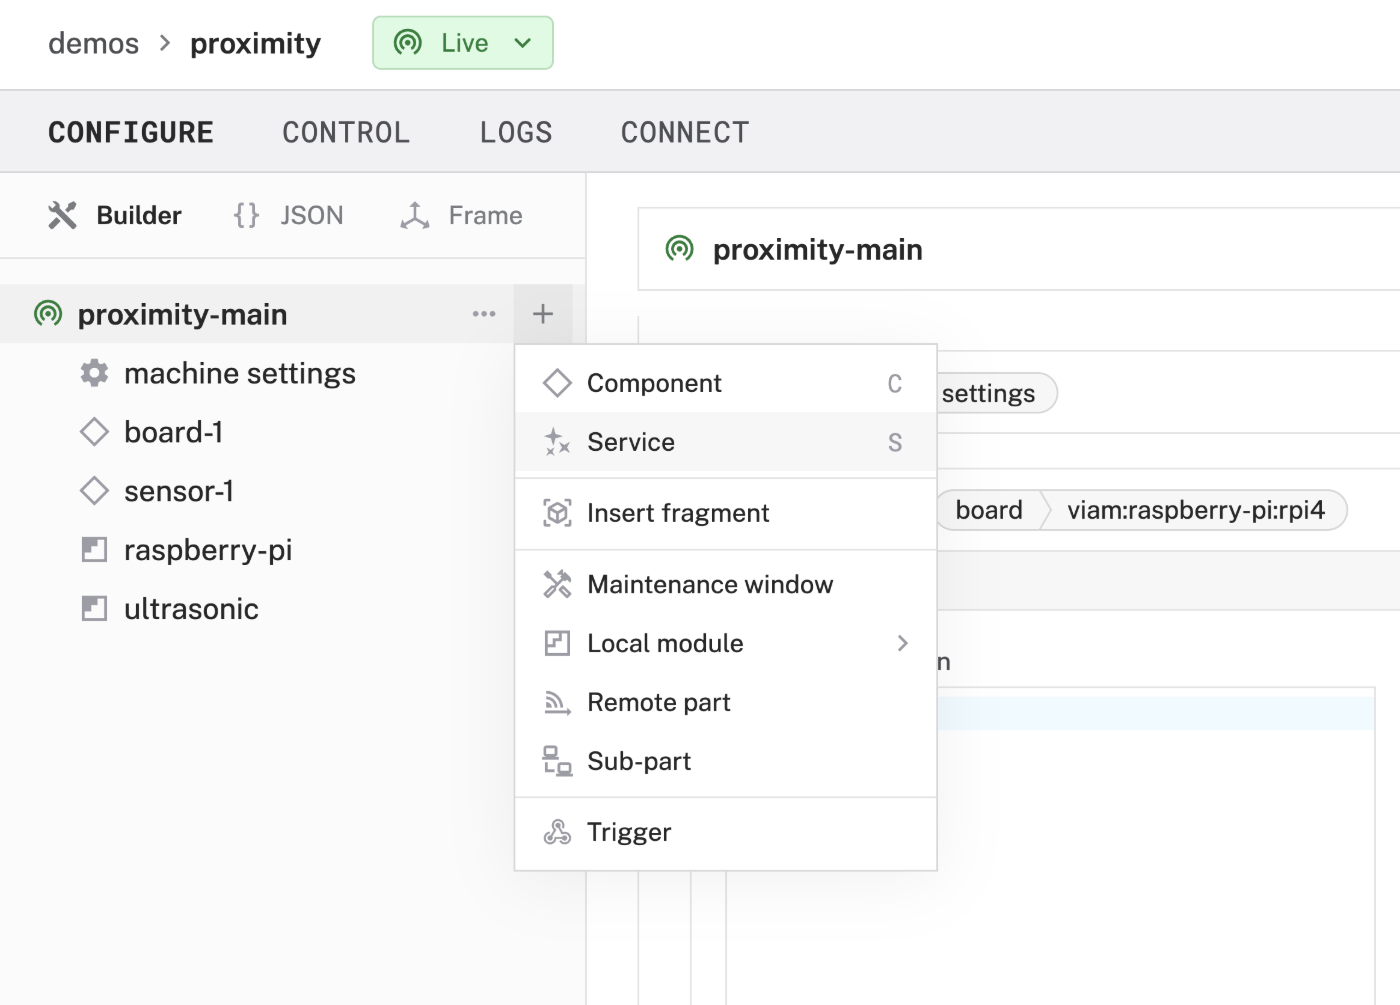This screenshot has height=1005, width=1400.
Task: Choose Maintenance window from the menu
Action: pyautogui.click(x=726, y=584)
